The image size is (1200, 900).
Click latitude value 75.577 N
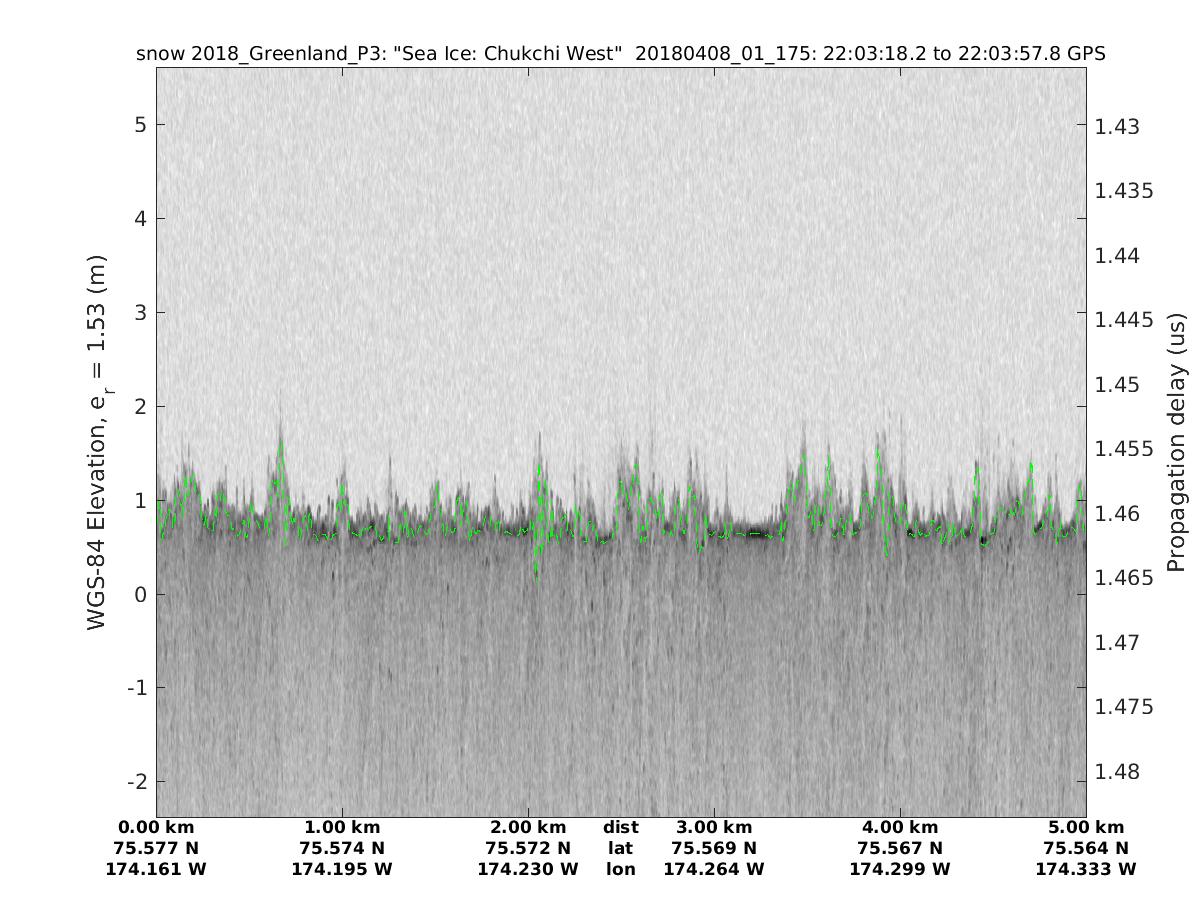tap(156, 848)
